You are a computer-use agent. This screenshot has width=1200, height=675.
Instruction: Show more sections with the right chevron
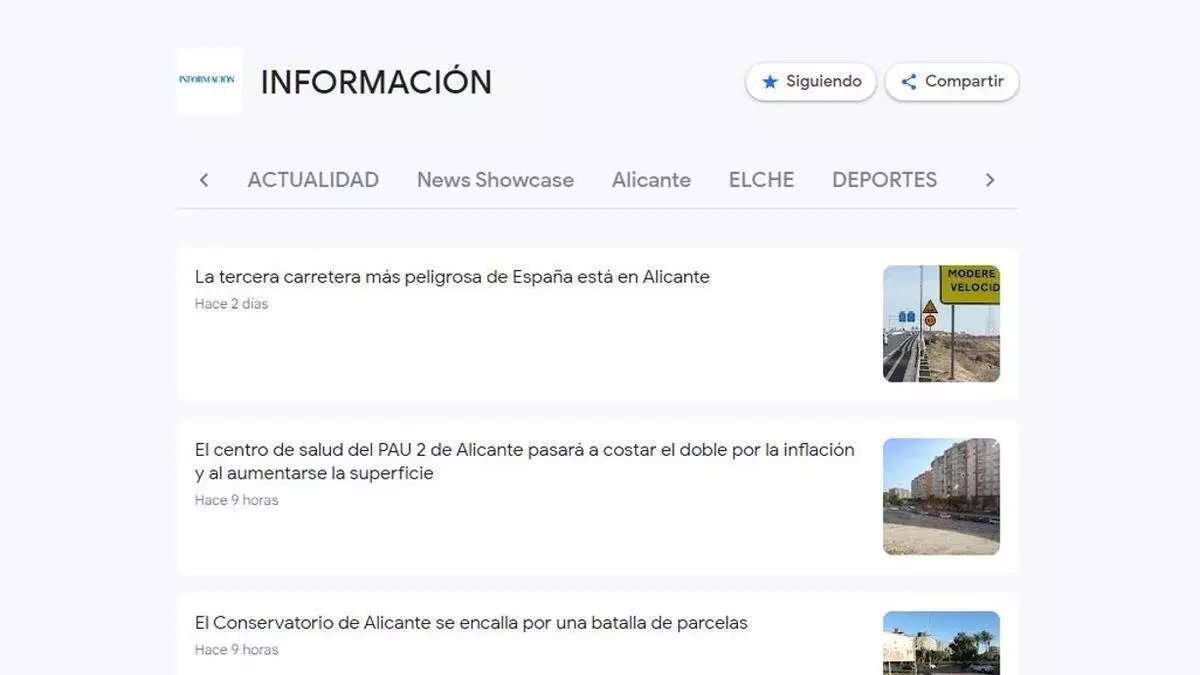(990, 180)
